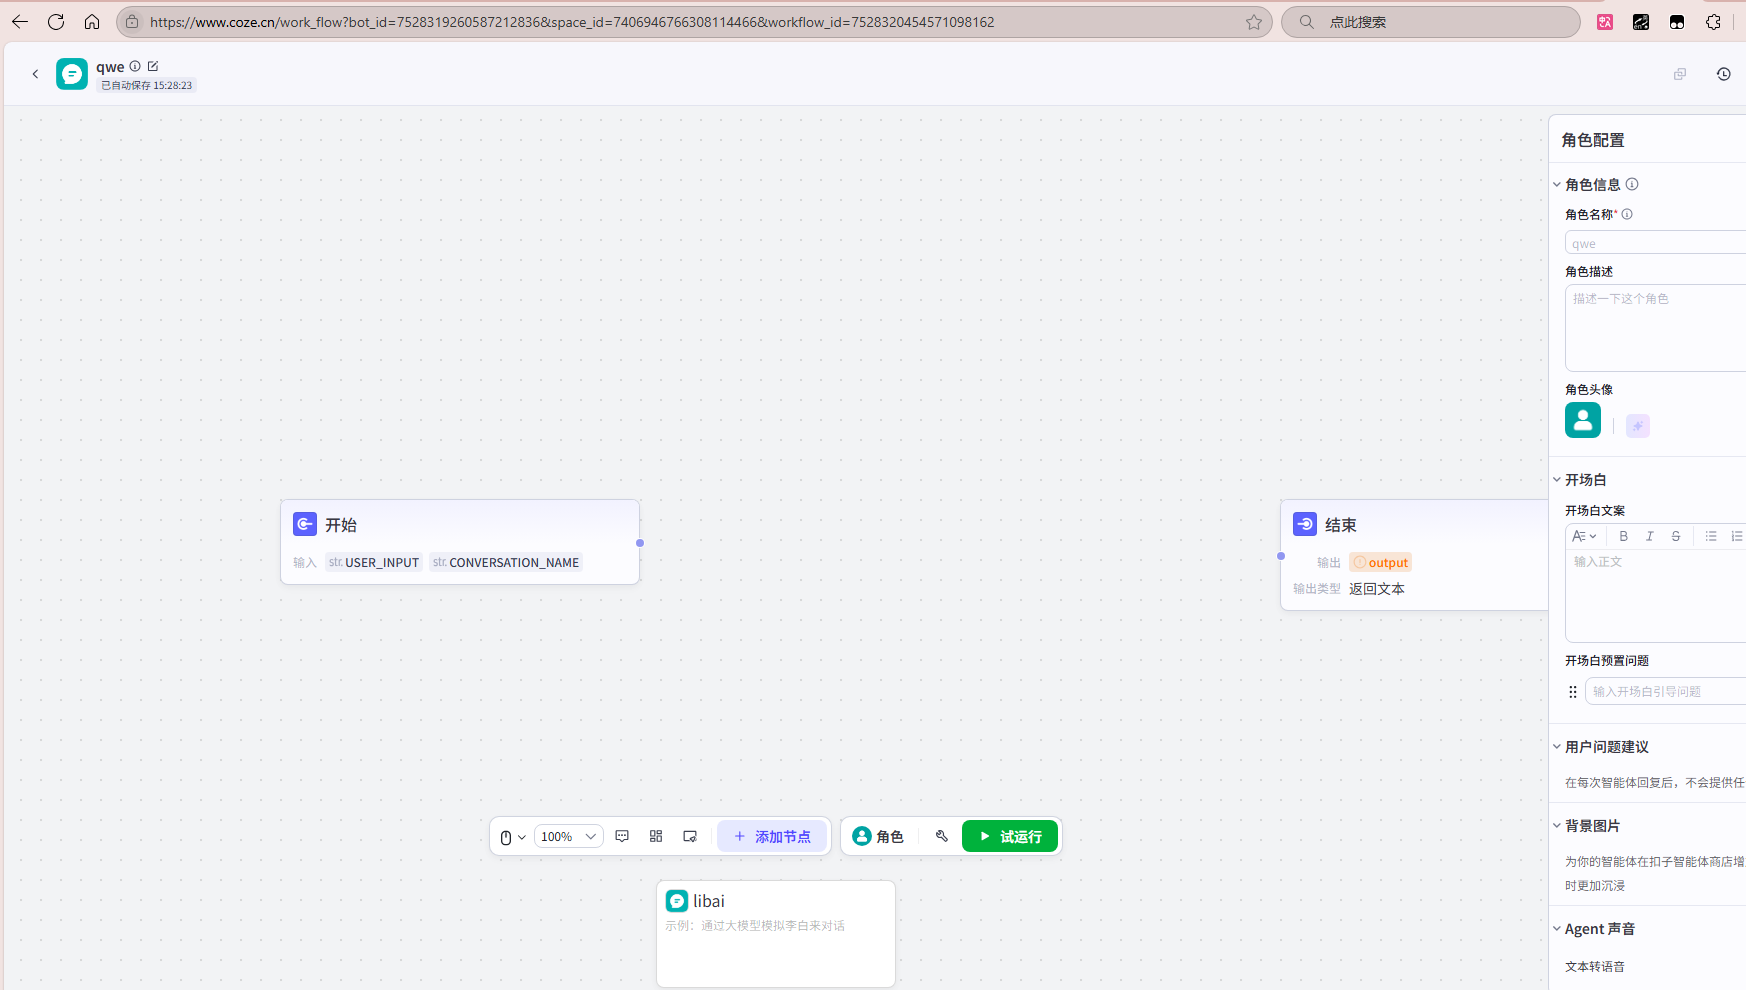Click the back arrow next to qwe
This screenshot has width=1746, height=990.
pos(35,74)
